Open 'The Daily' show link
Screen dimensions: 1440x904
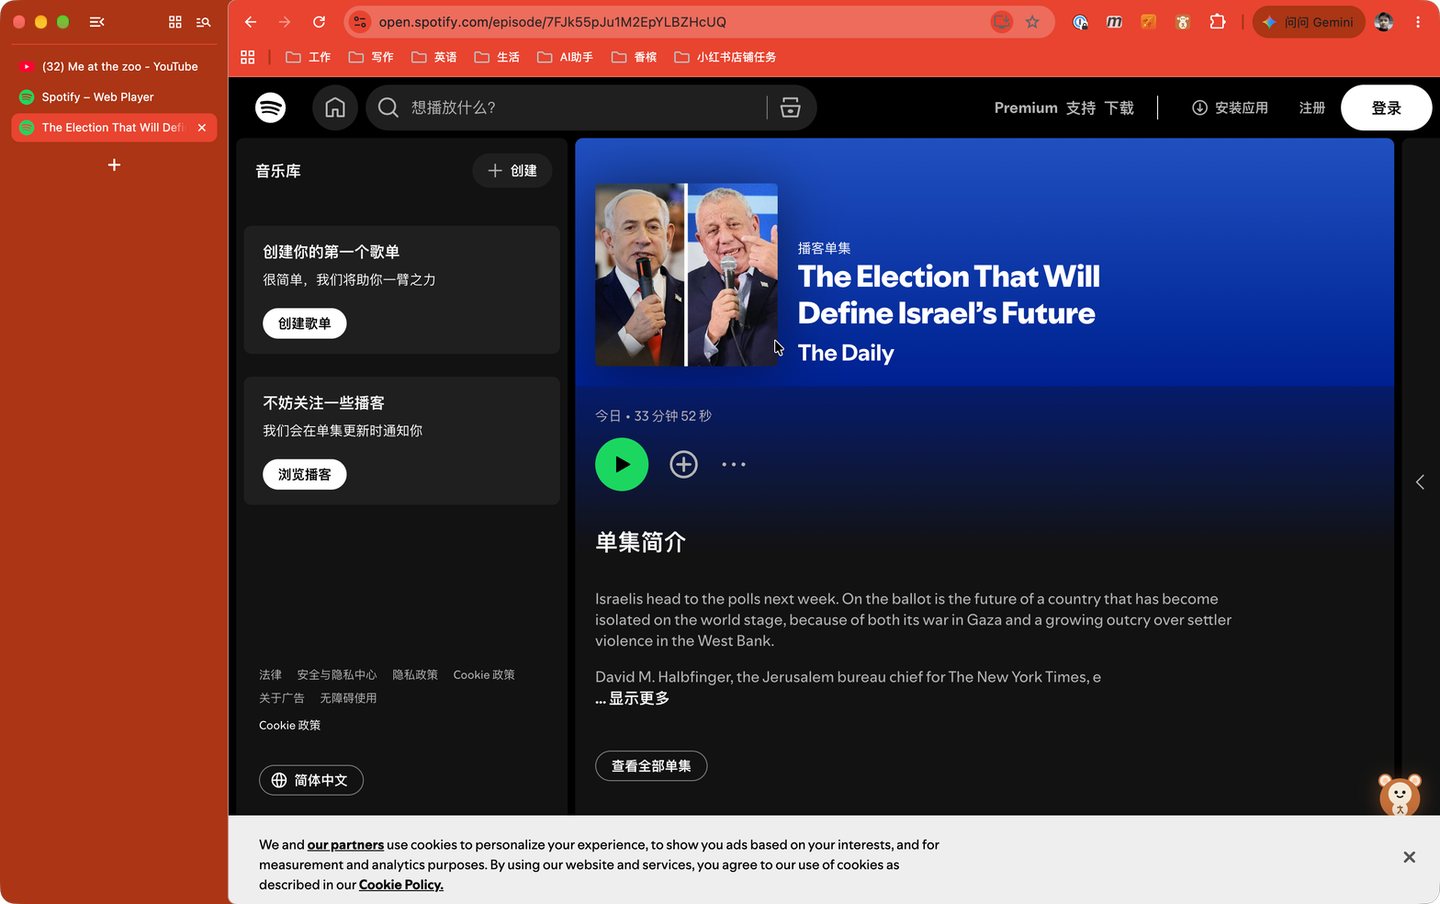click(x=846, y=353)
